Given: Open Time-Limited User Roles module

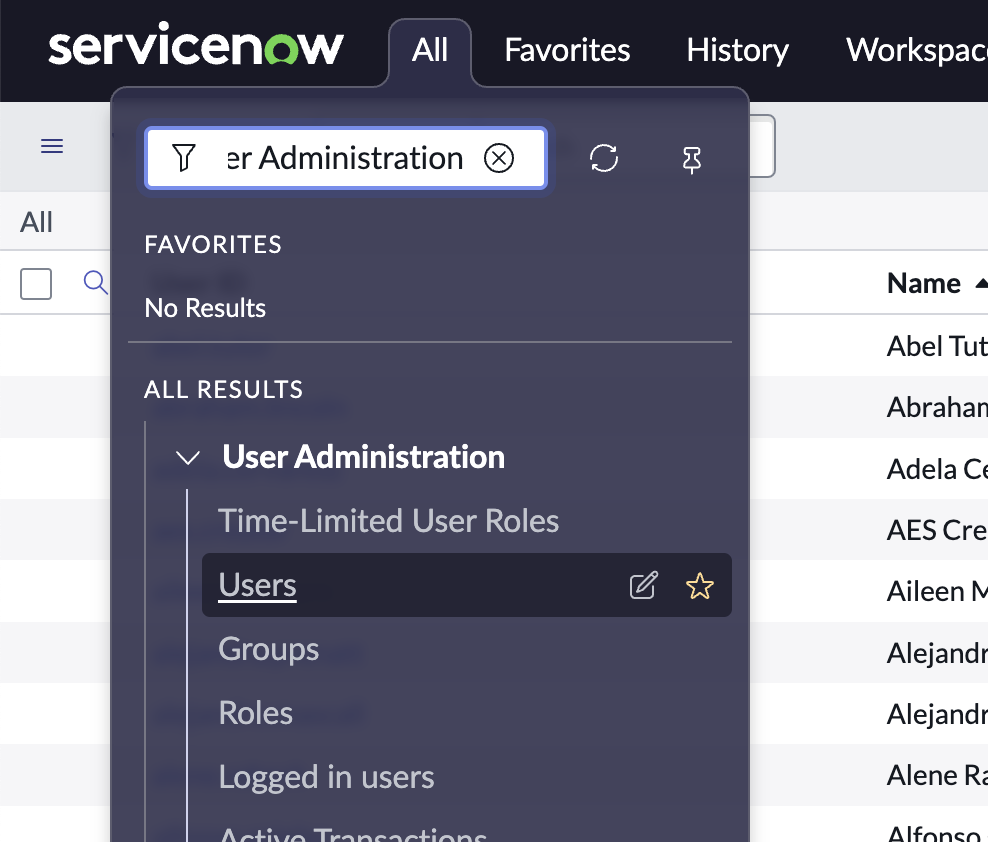Looking at the screenshot, I should coord(388,521).
